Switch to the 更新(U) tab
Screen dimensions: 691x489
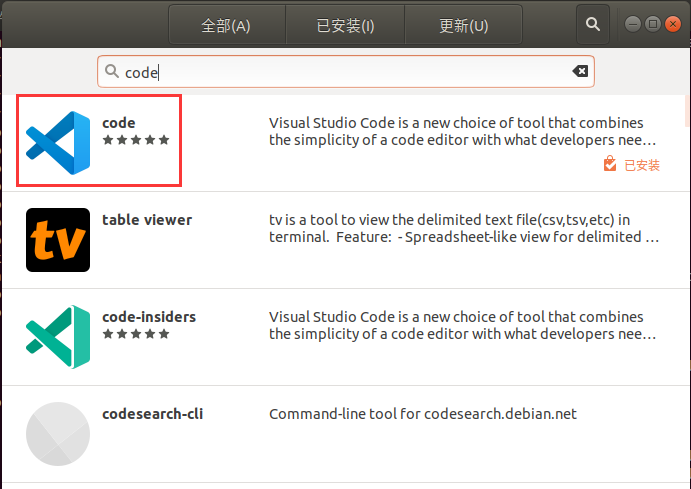464,25
